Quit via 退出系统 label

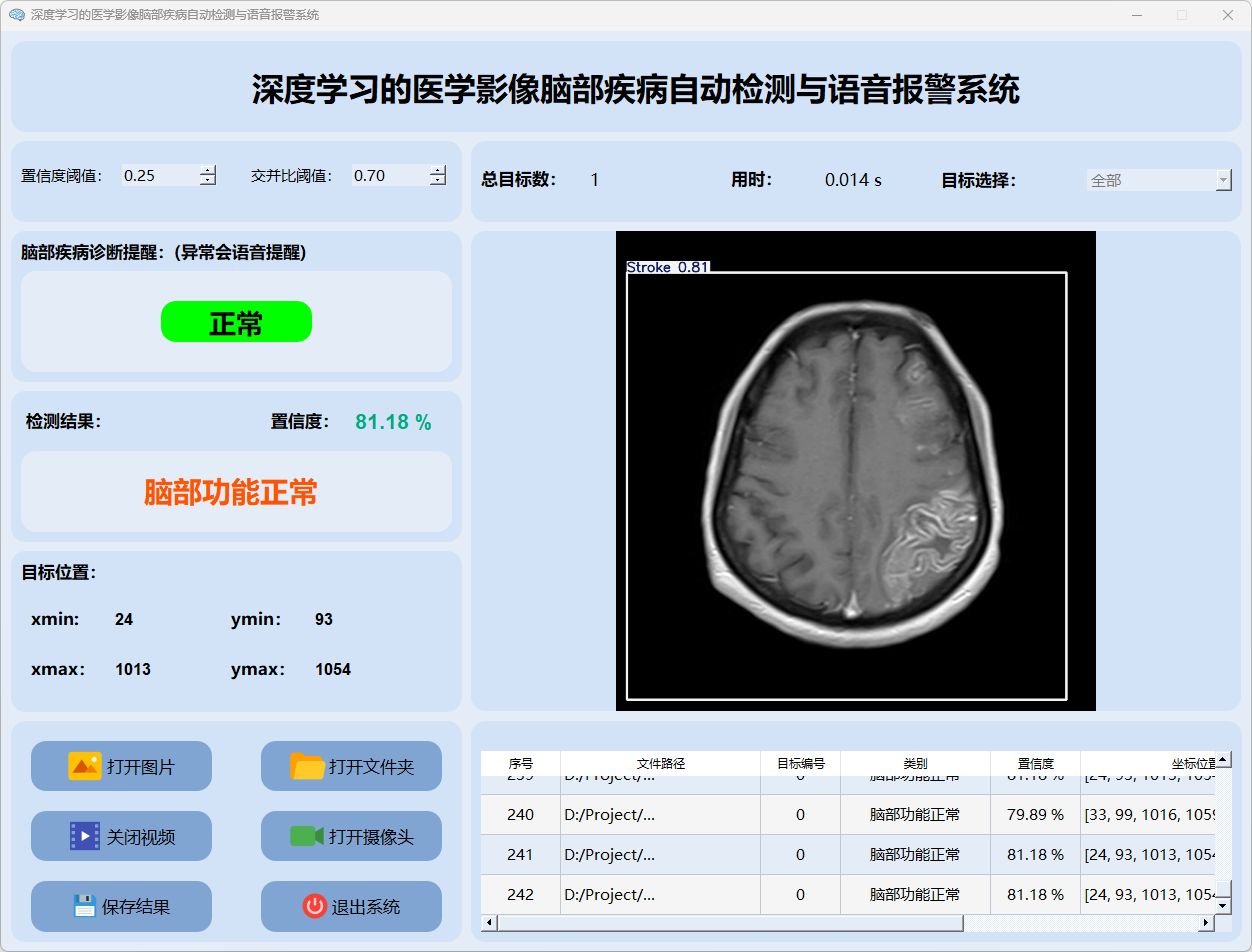tap(366, 907)
